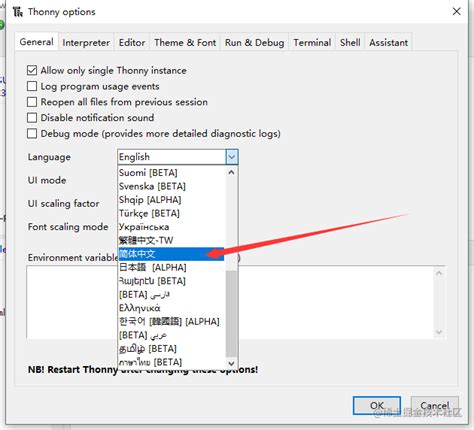Screen dimensions: 474x430
Task: Confirm settings with the OK button
Action: pos(377,405)
